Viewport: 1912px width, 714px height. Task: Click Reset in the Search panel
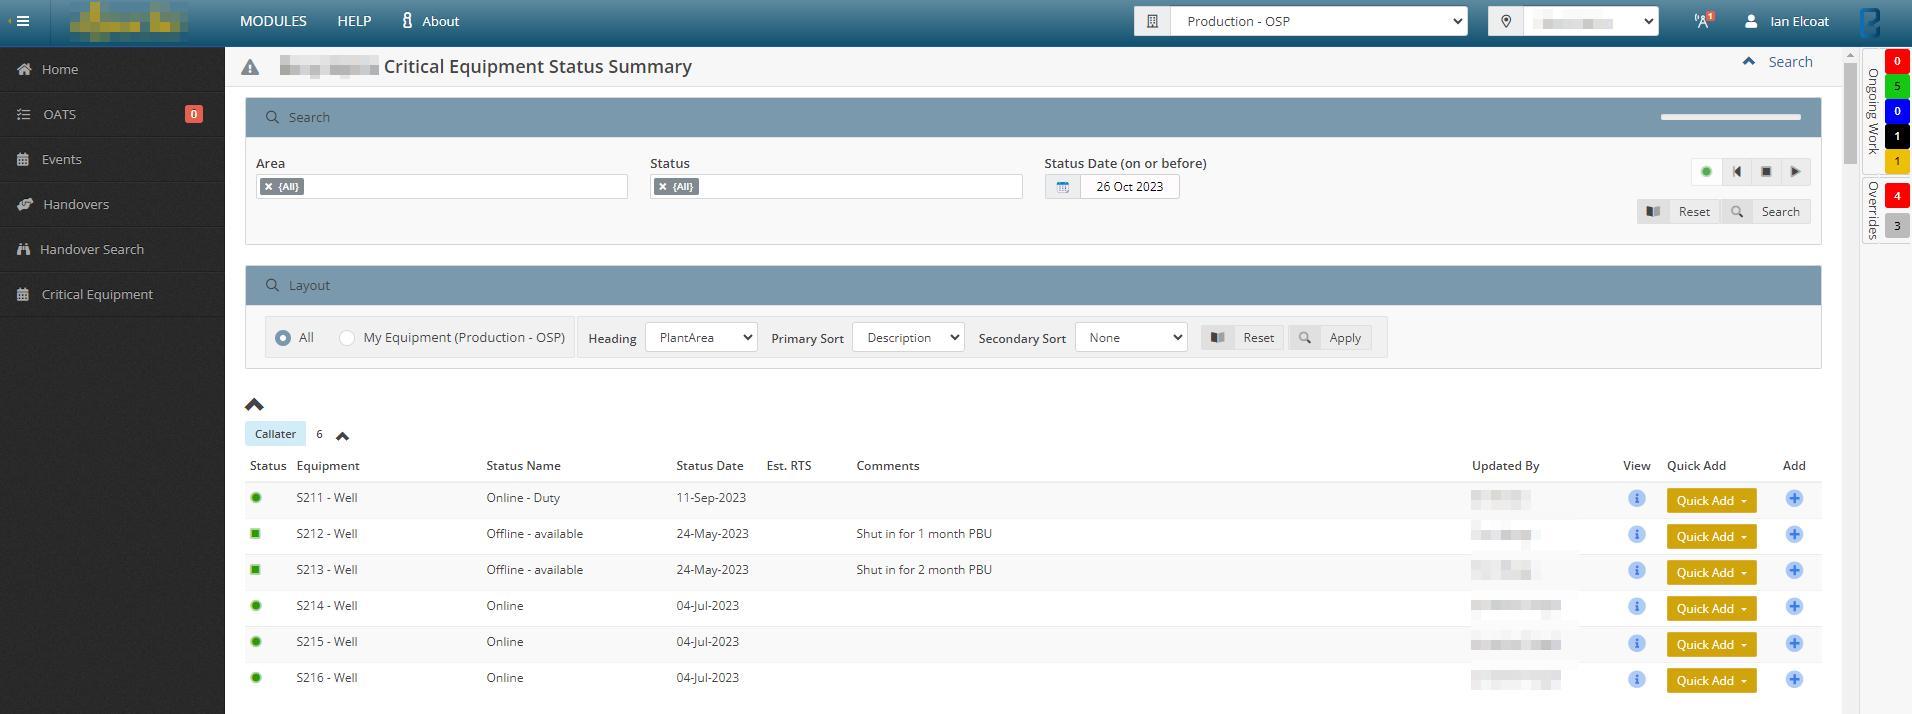[x=1679, y=212]
